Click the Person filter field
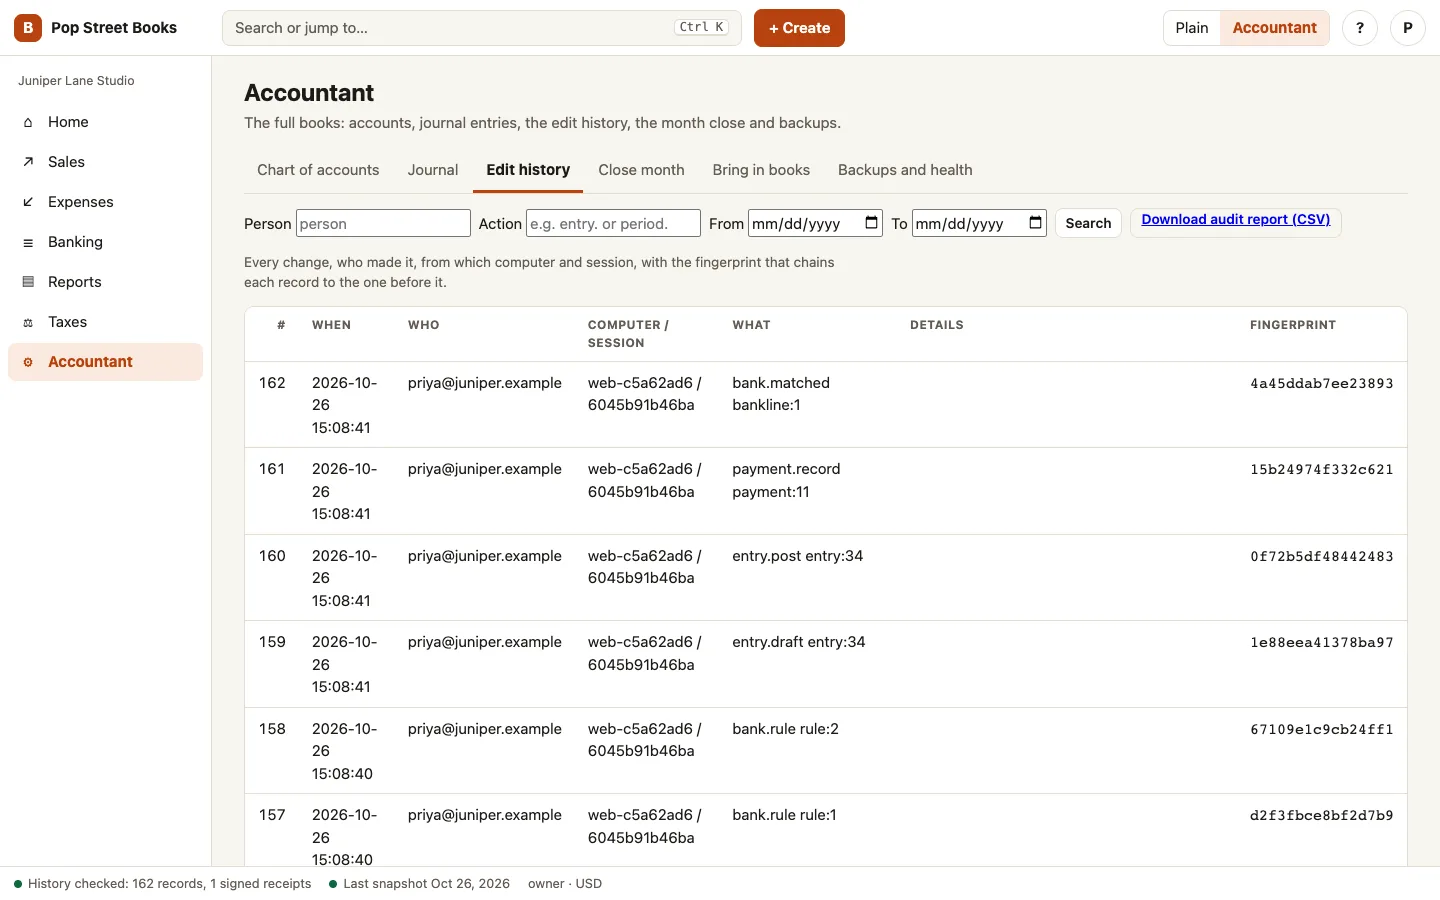1440x900 pixels. coord(383,223)
